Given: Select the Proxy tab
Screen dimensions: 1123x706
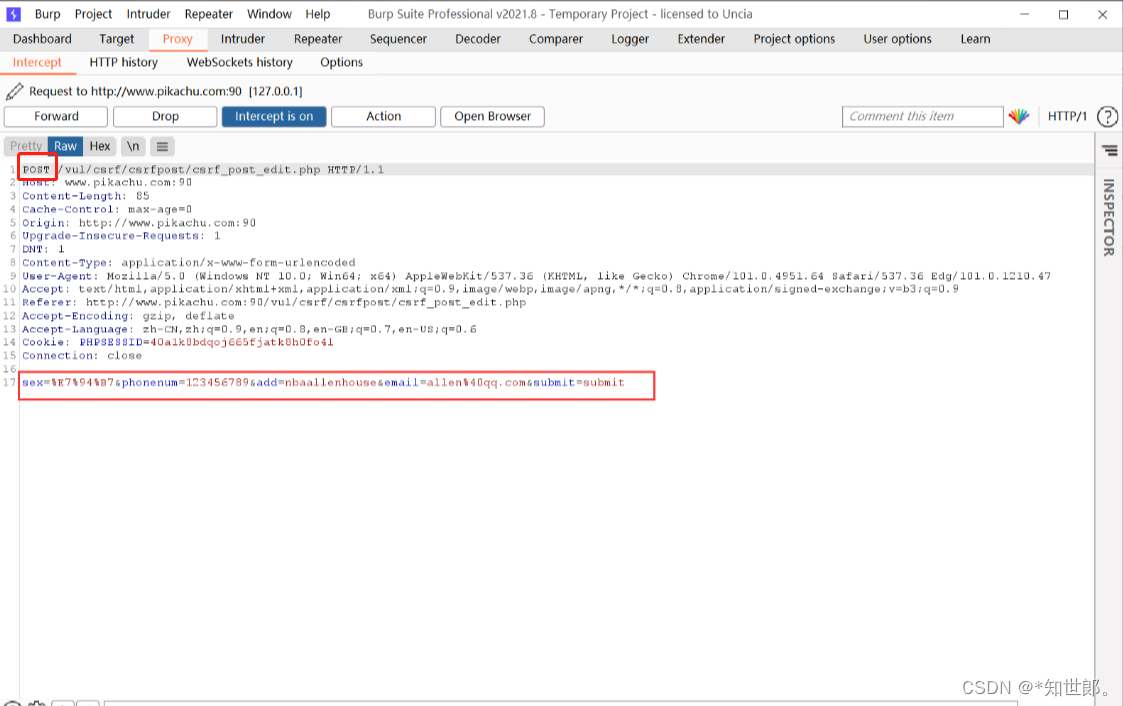Looking at the screenshot, I should [178, 39].
